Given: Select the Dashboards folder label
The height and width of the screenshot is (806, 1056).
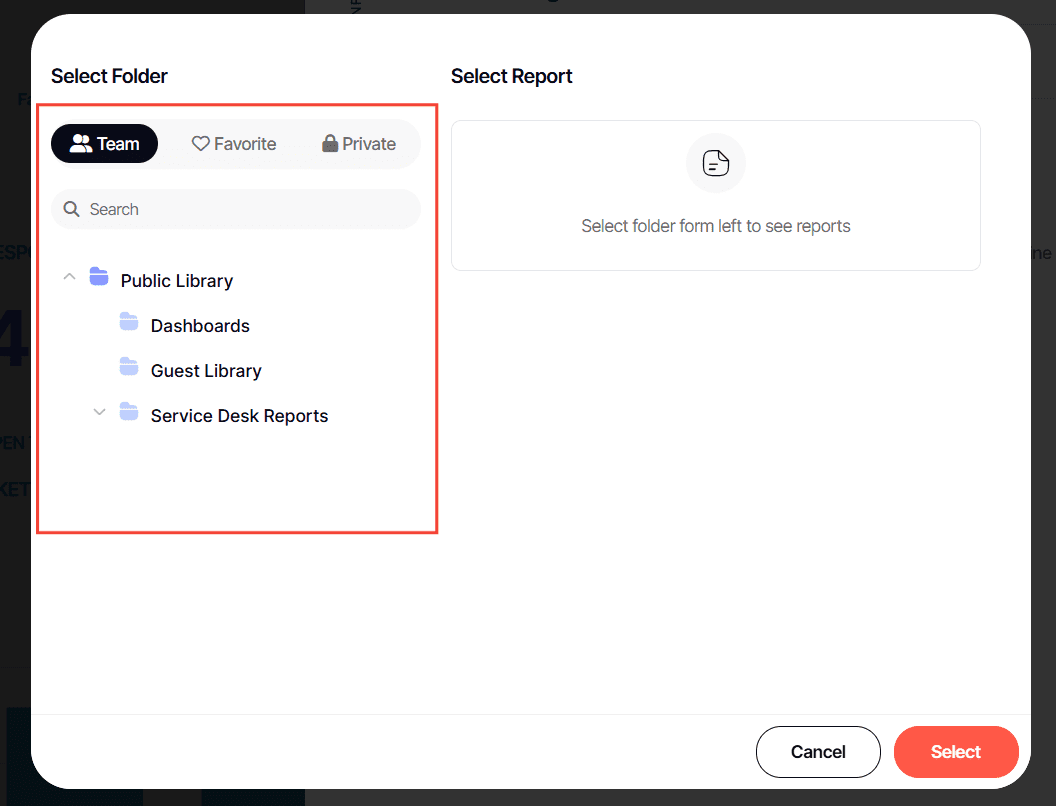Looking at the screenshot, I should pyautogui.click(x=200, y=326).
